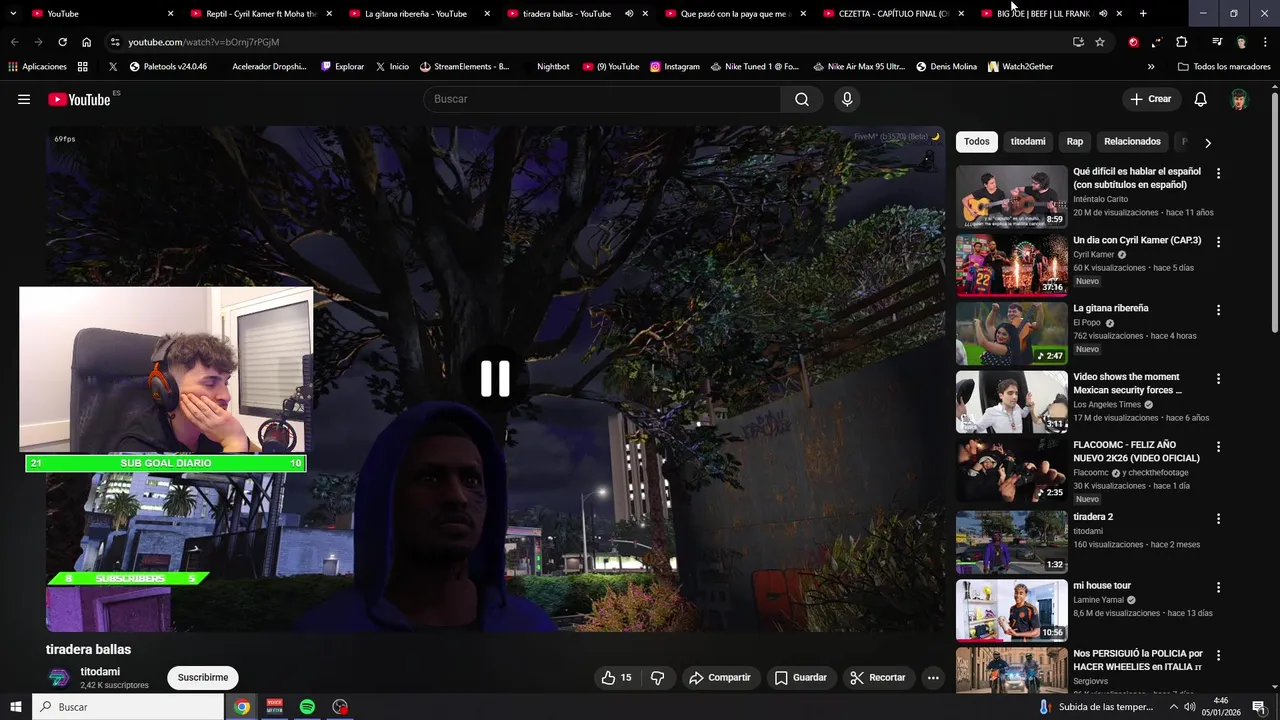Viewport: 1280px width, 720px height.
Task: Open the media controls music-note icon
Action: point(1217,42)
